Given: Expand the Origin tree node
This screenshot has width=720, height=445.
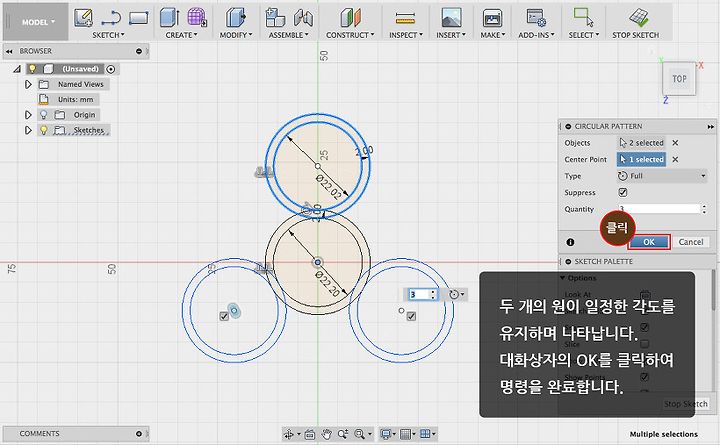Looking at the screenshot, I should click(x=28, y=114).
